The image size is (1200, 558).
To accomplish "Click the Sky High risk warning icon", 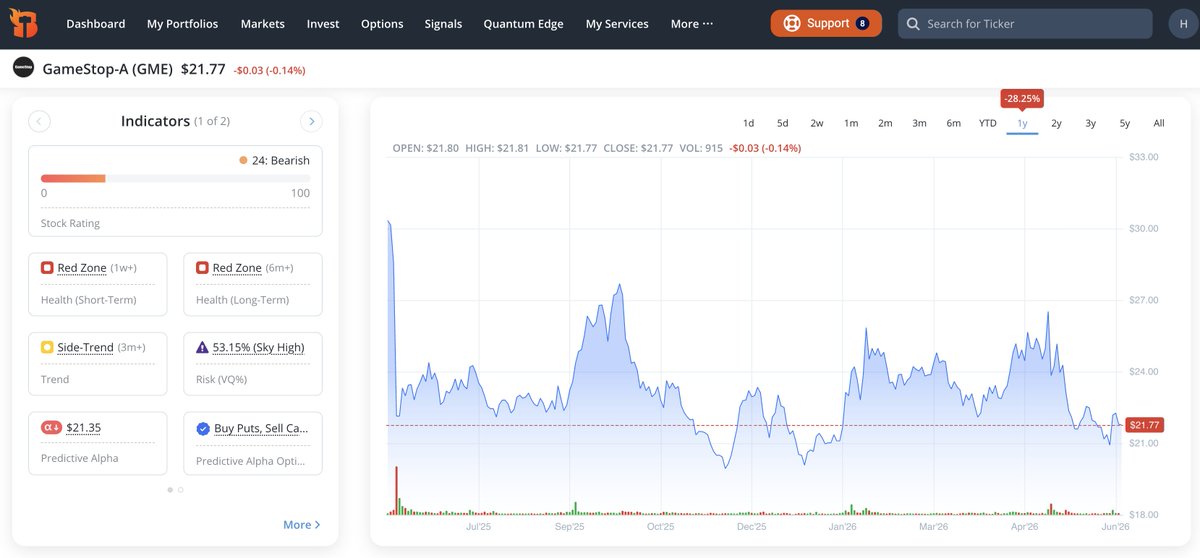I will (x=202, y=347).
